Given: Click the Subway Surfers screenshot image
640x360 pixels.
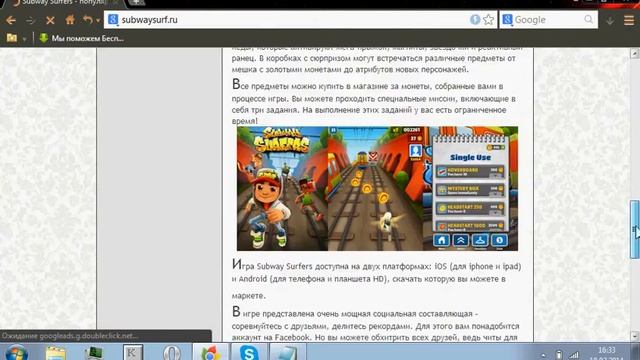Looking at the screenshot, I should point(377,189).
